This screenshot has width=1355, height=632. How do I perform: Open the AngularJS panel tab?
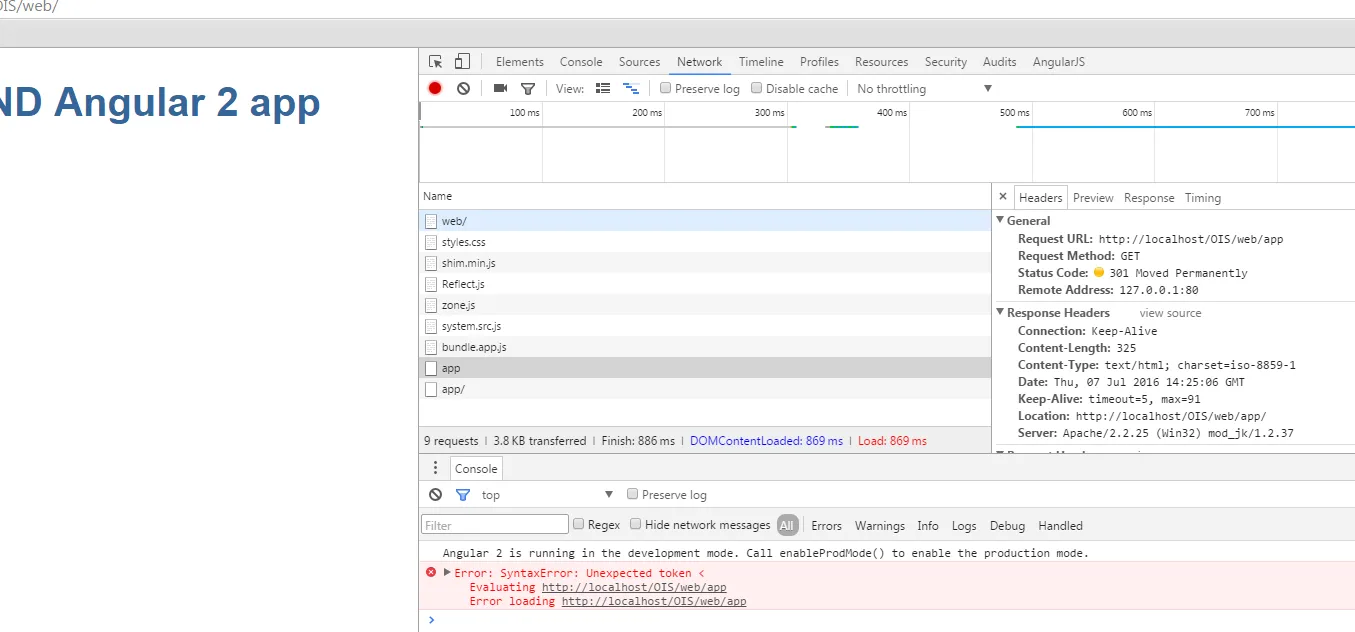pyautogui.click(x=1058, y=62)
